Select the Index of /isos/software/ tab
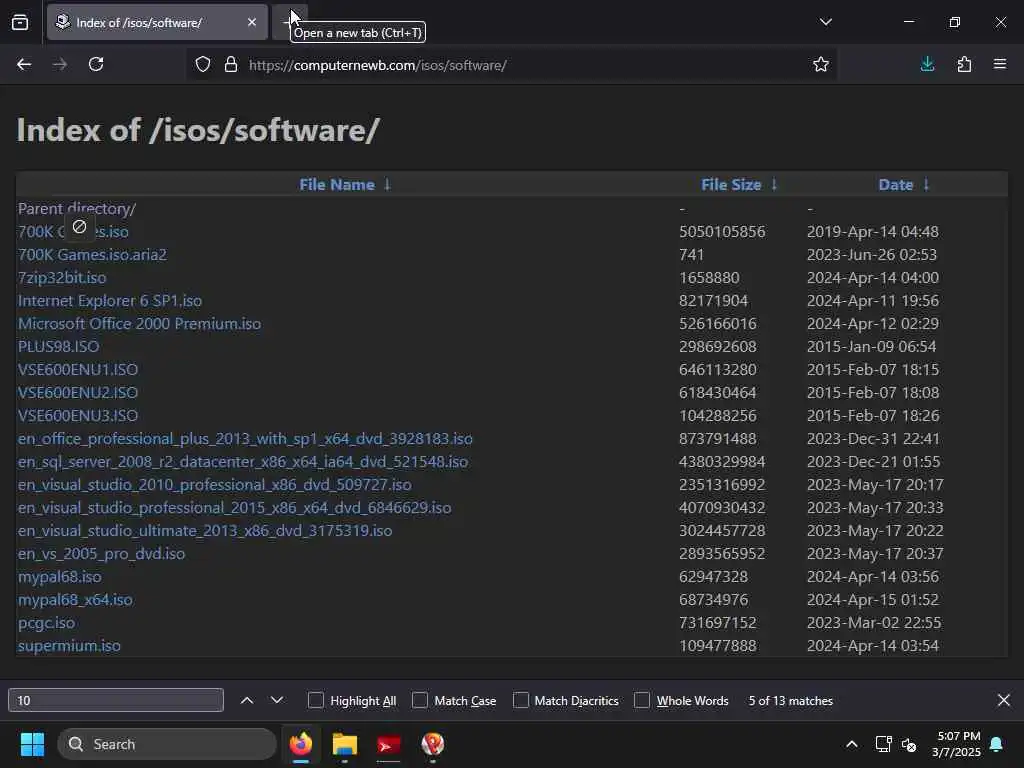Image resolution: width=1024 pixels, height=768 pixels. pos(157,22)
